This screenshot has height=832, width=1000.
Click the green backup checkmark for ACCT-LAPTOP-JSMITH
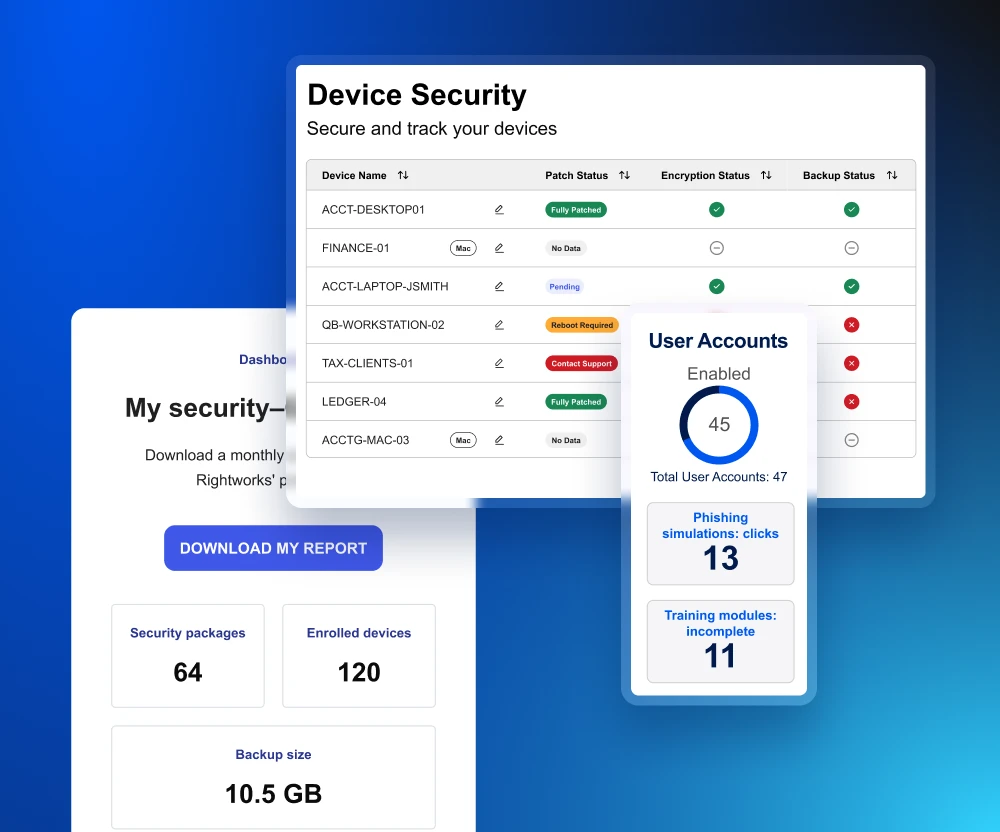(851, 286)
